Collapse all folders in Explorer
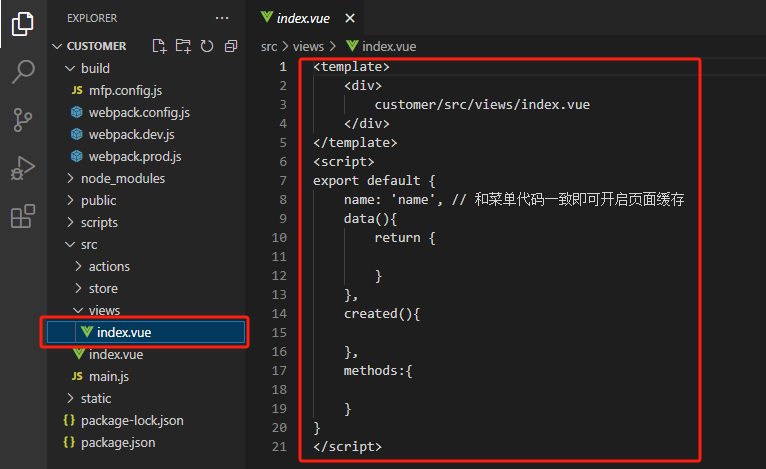This screenshot has height=469, width=766. pyautogui.click(x=231, y=46)
